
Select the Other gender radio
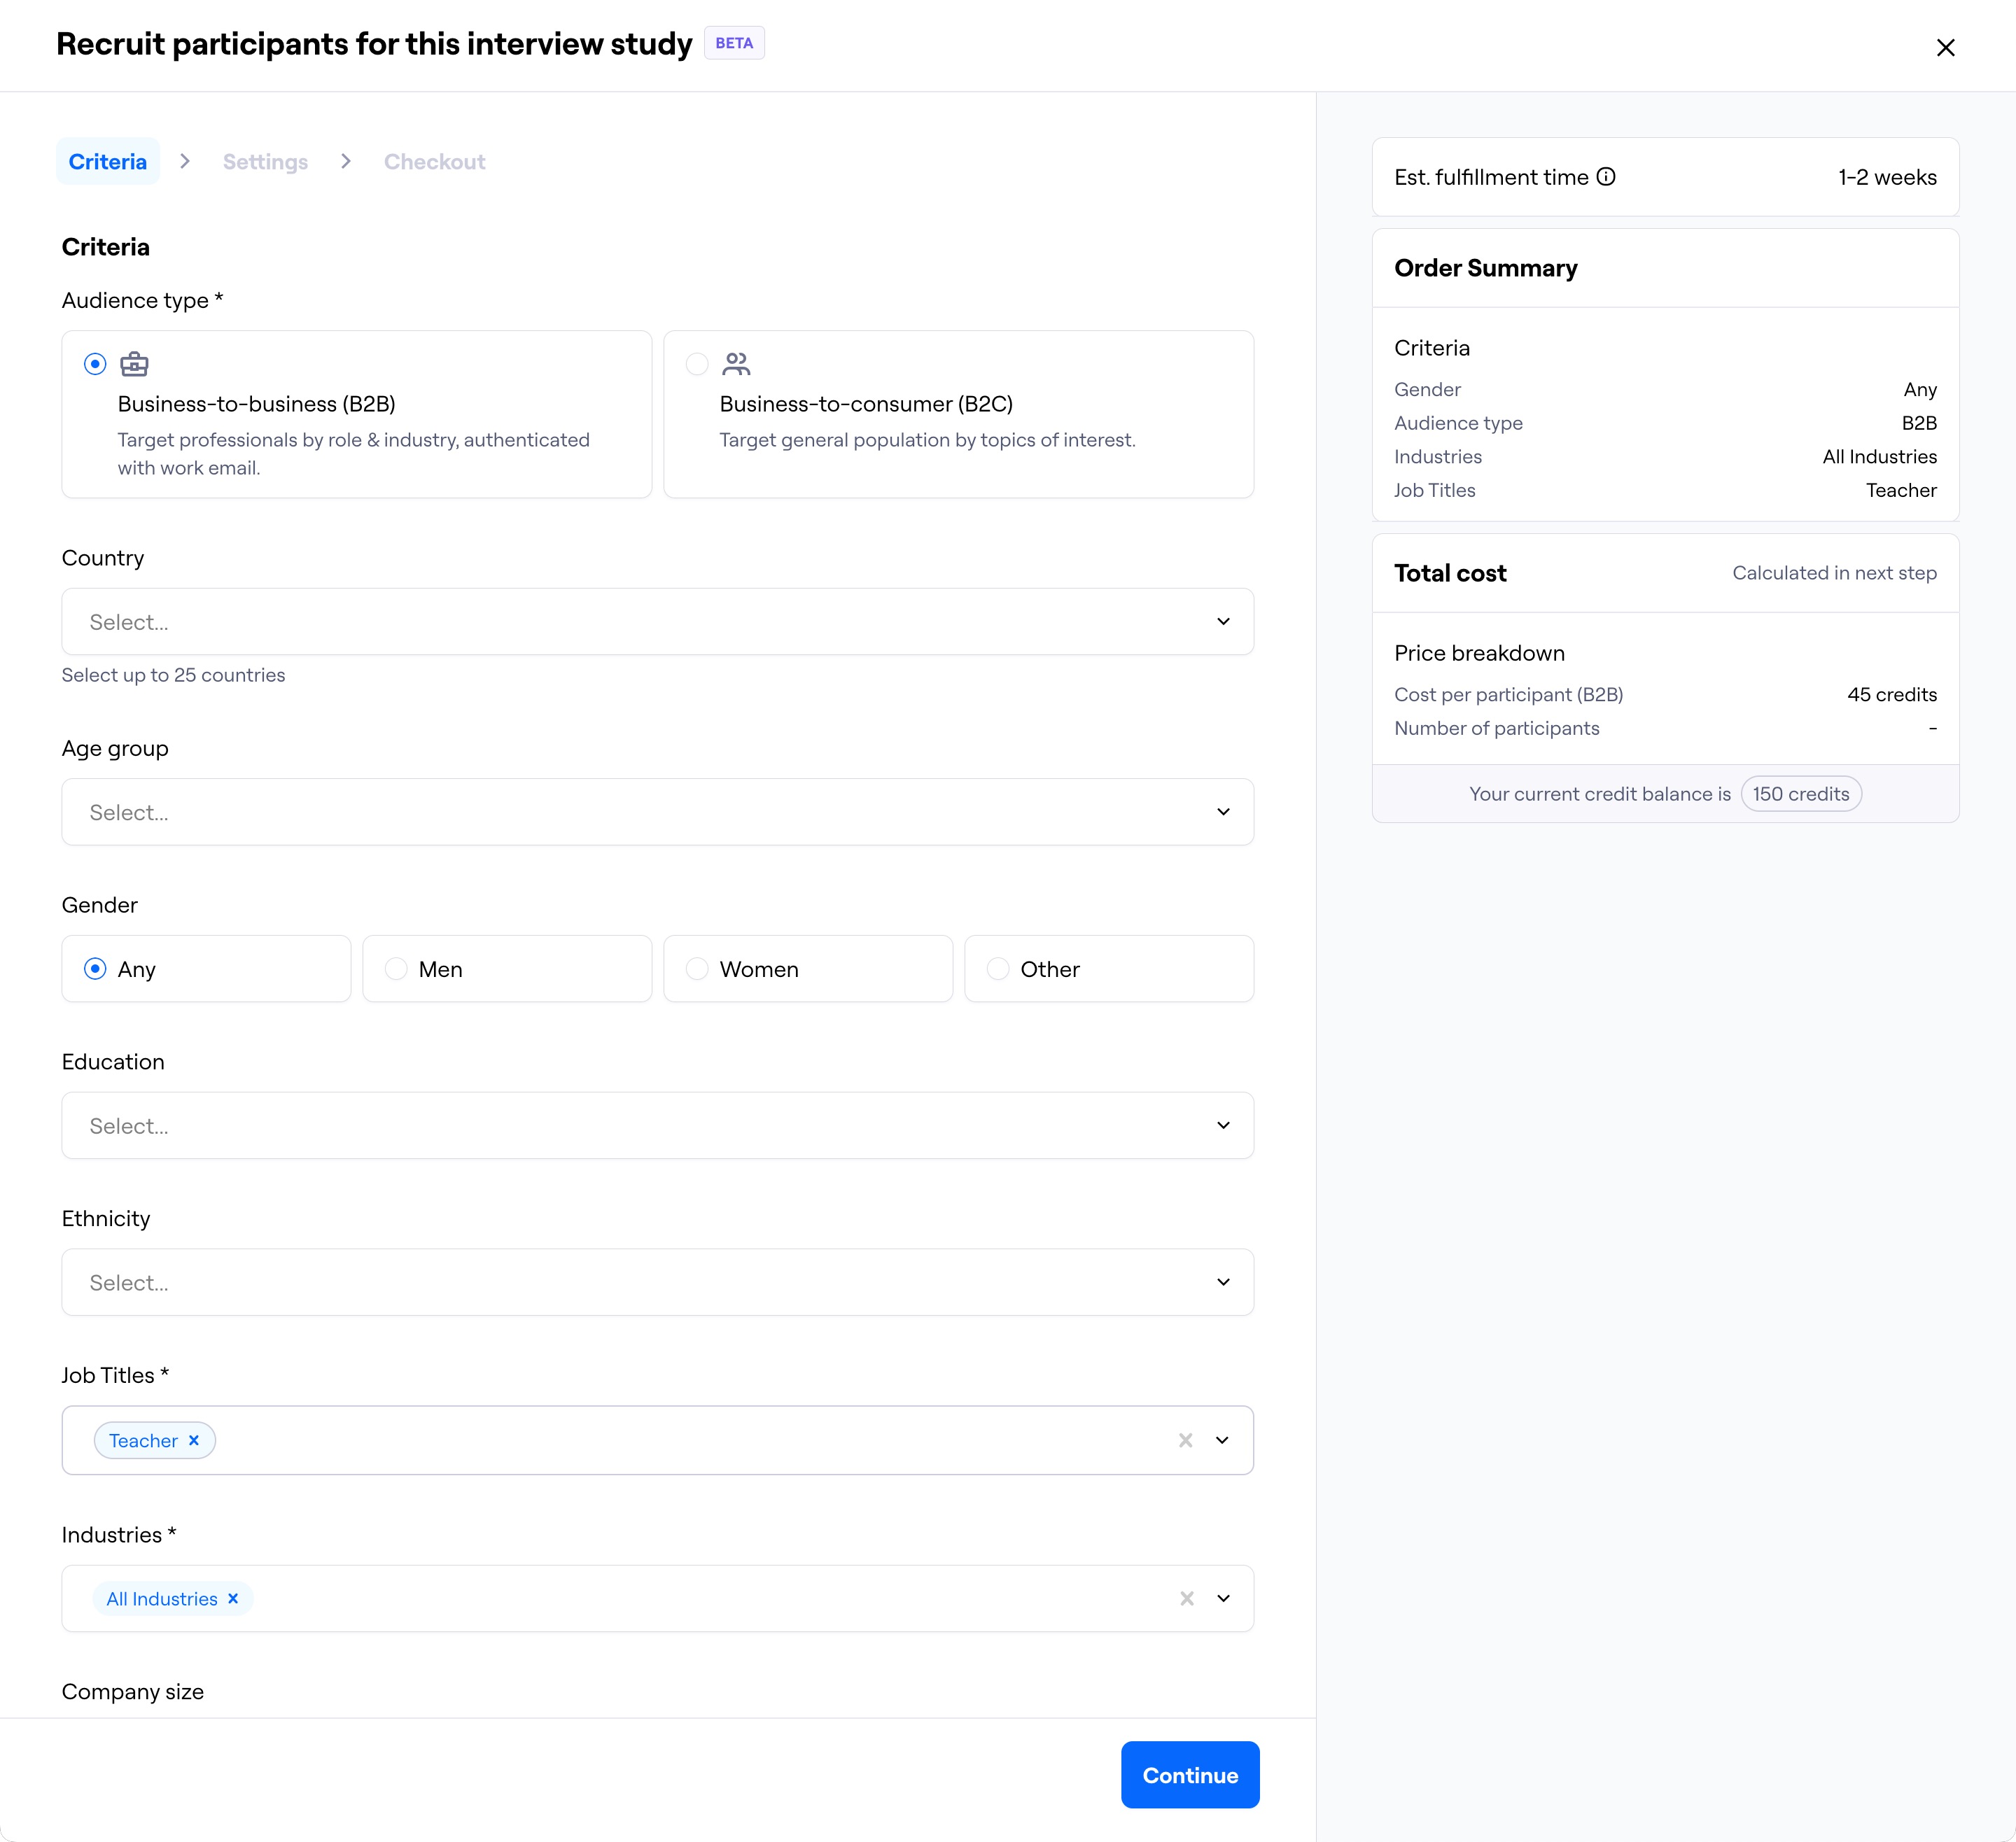pyautogui.click(x=998, y=968)
